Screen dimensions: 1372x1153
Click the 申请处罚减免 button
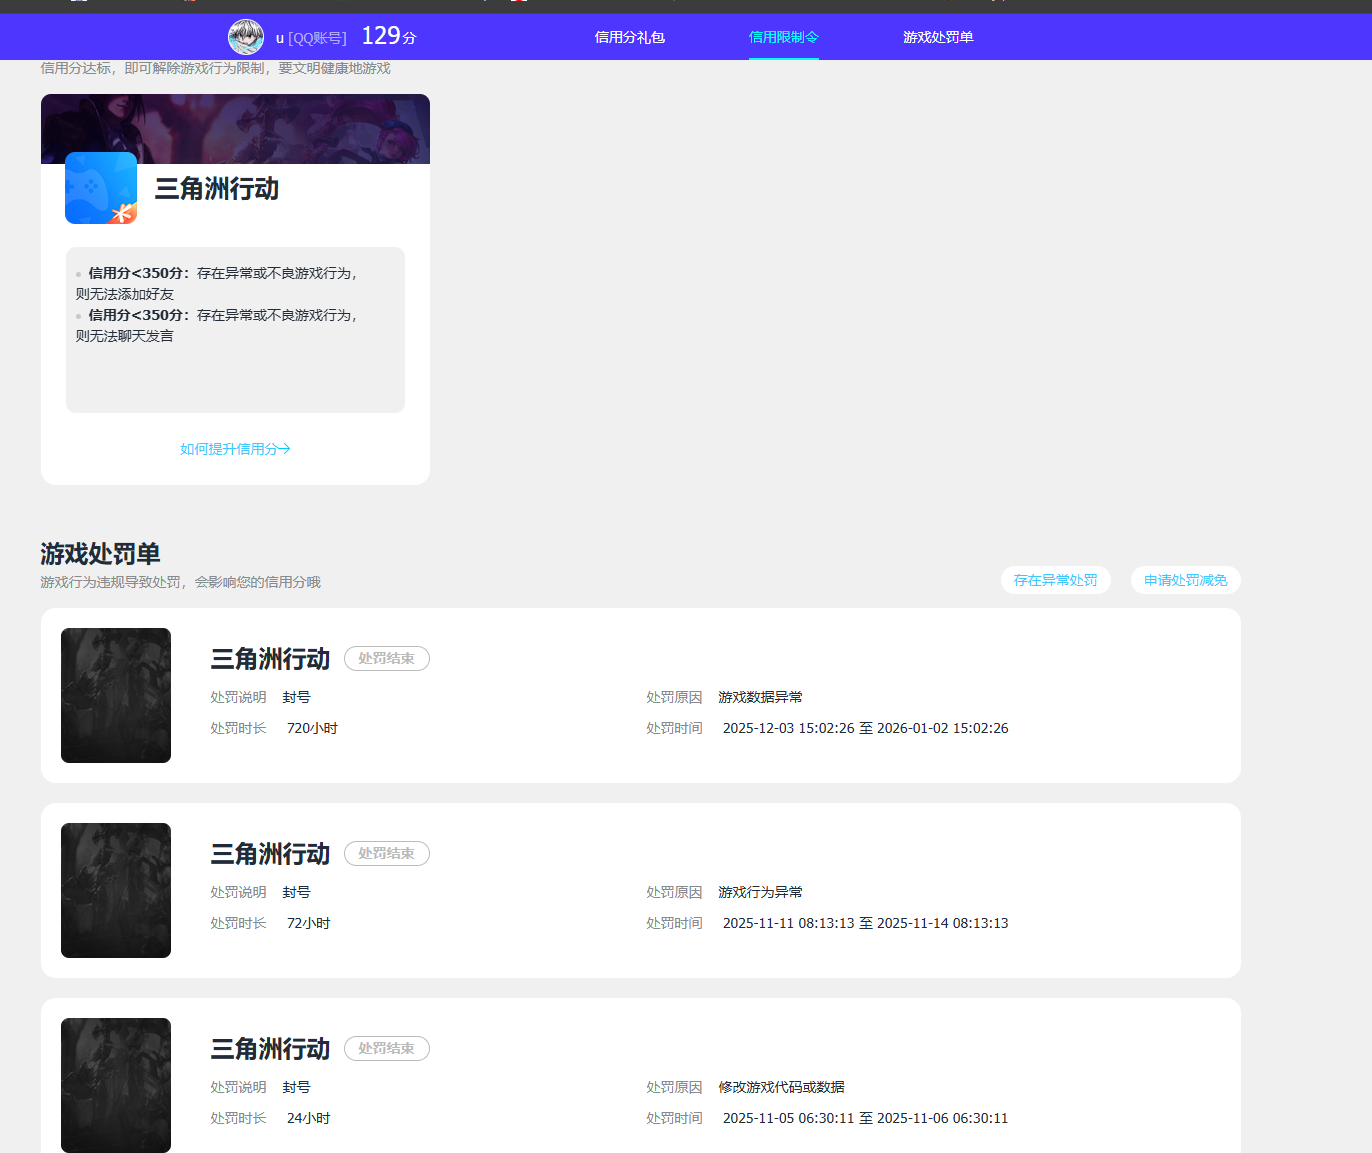click(x=1185, y=580)
